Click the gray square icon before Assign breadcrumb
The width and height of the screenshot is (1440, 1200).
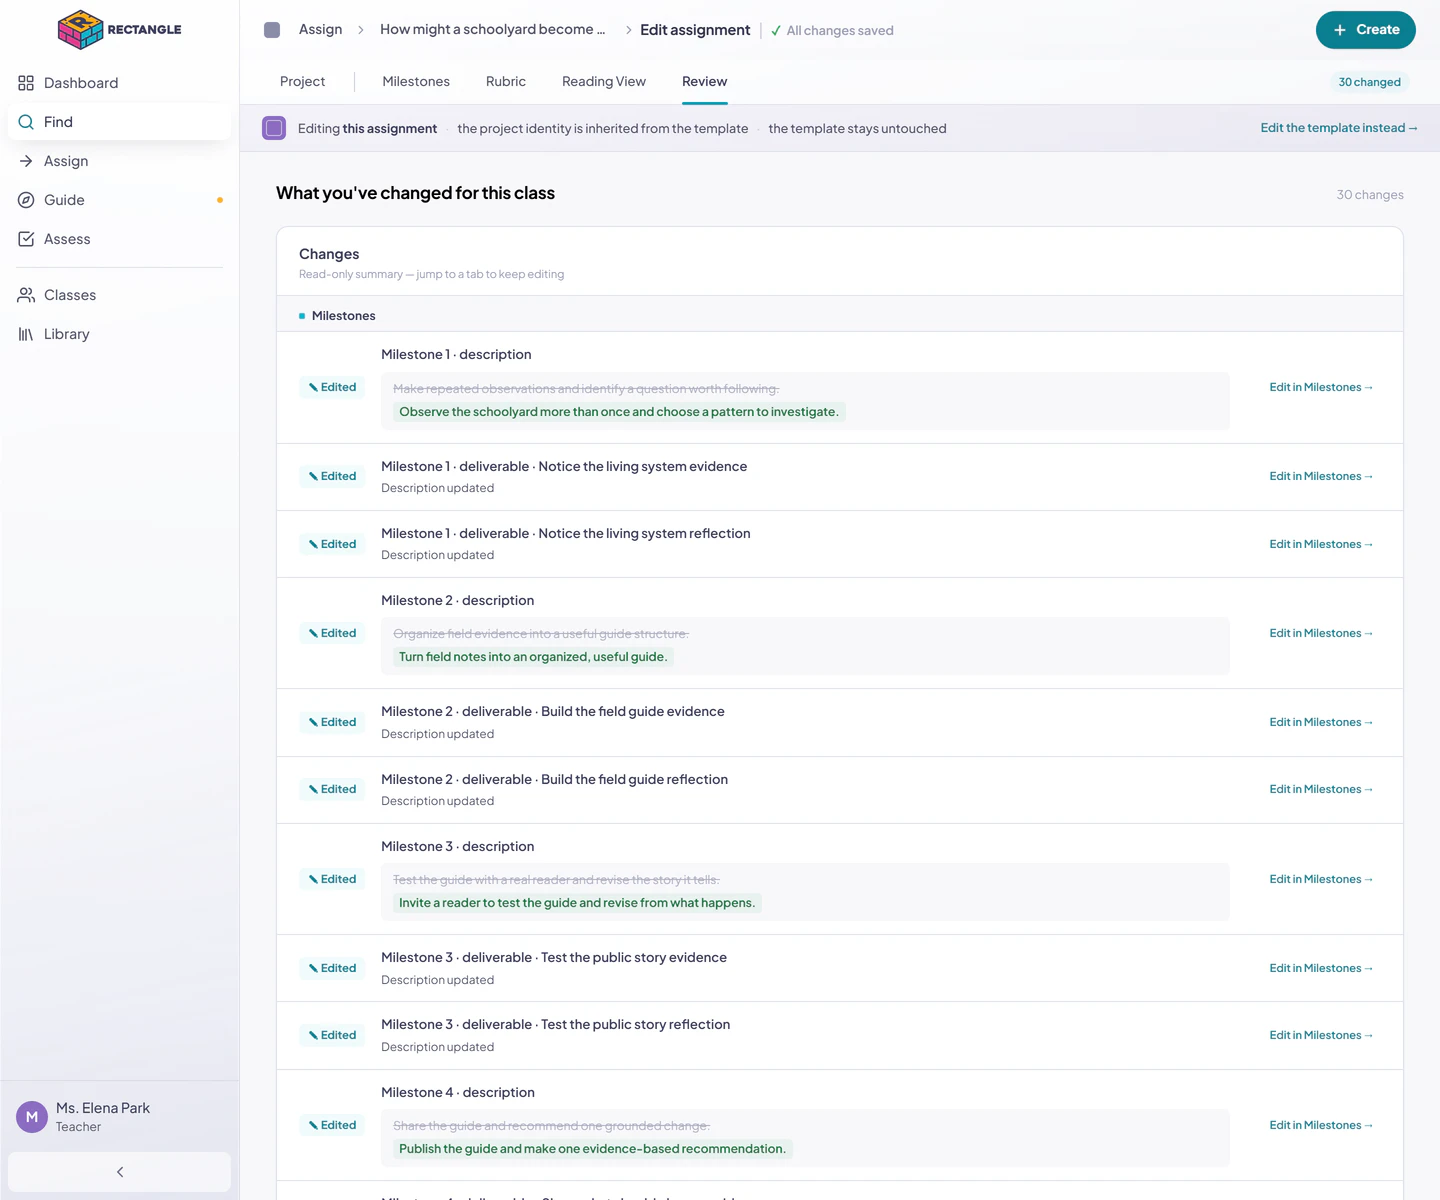(272, 30)
